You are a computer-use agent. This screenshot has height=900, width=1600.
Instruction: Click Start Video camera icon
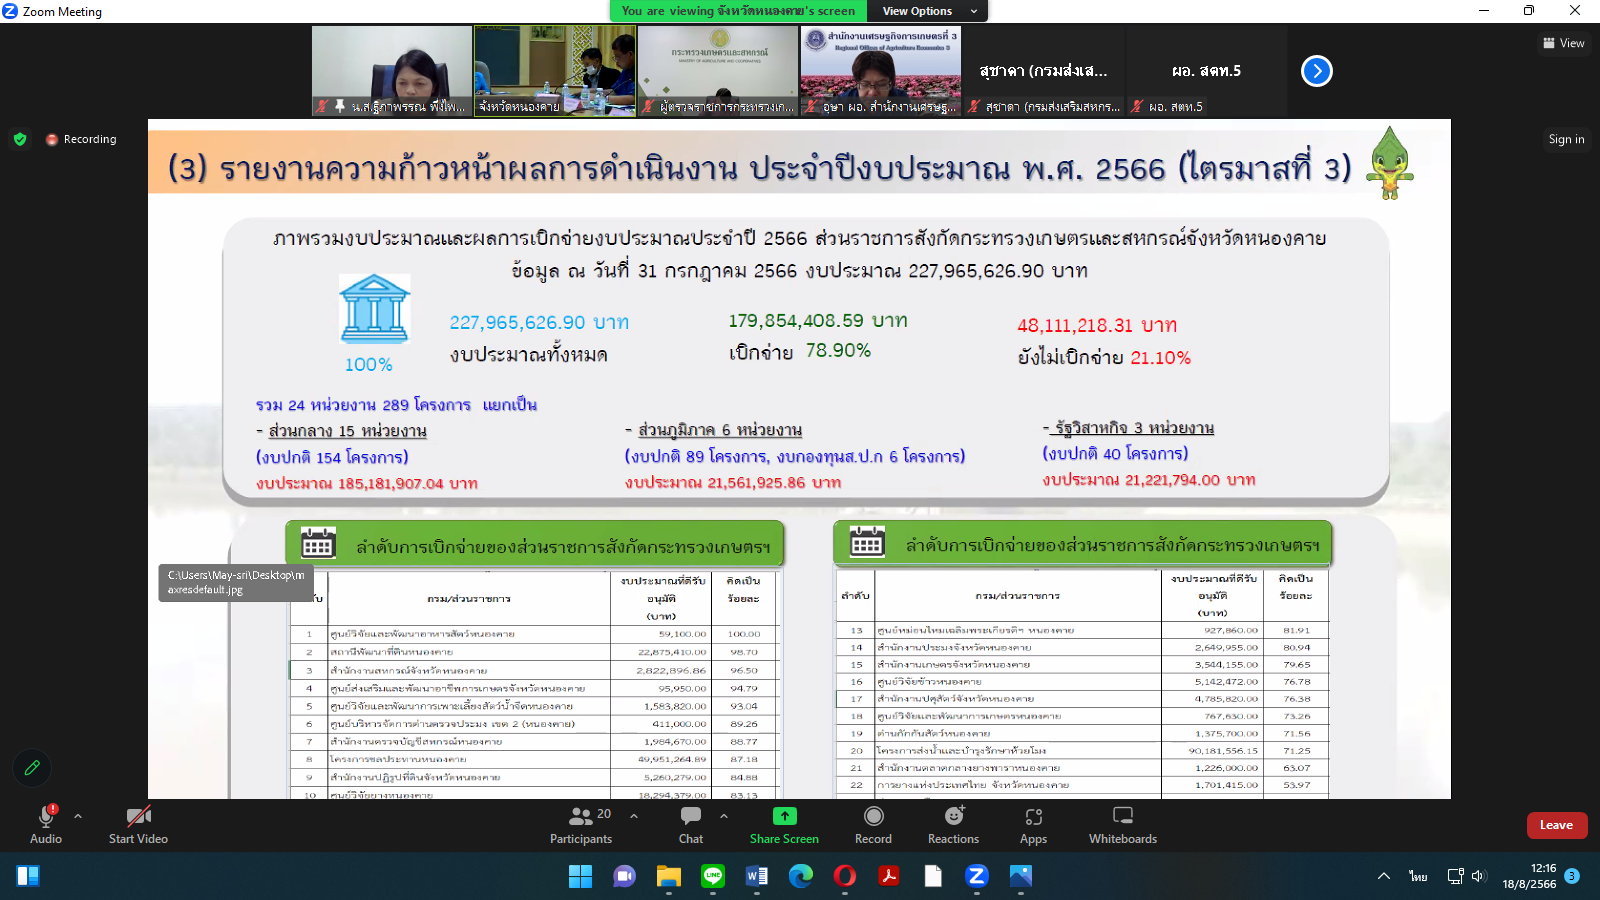click(x=138, y=816)
